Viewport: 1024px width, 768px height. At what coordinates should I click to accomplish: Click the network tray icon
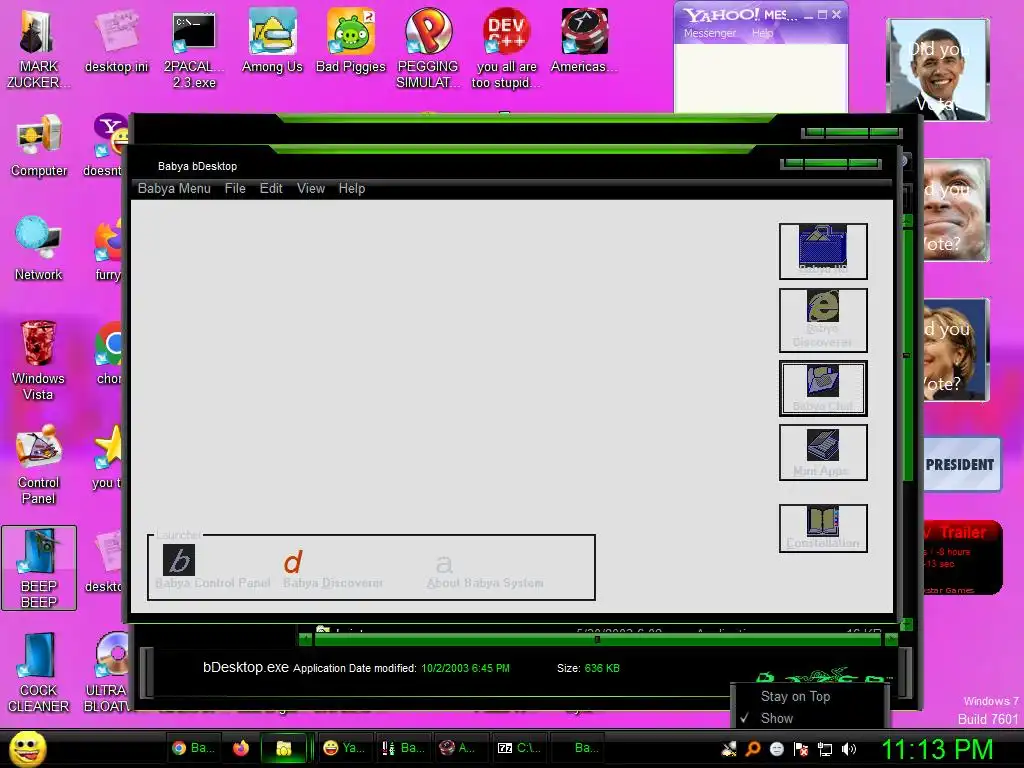tap(825, 749)
